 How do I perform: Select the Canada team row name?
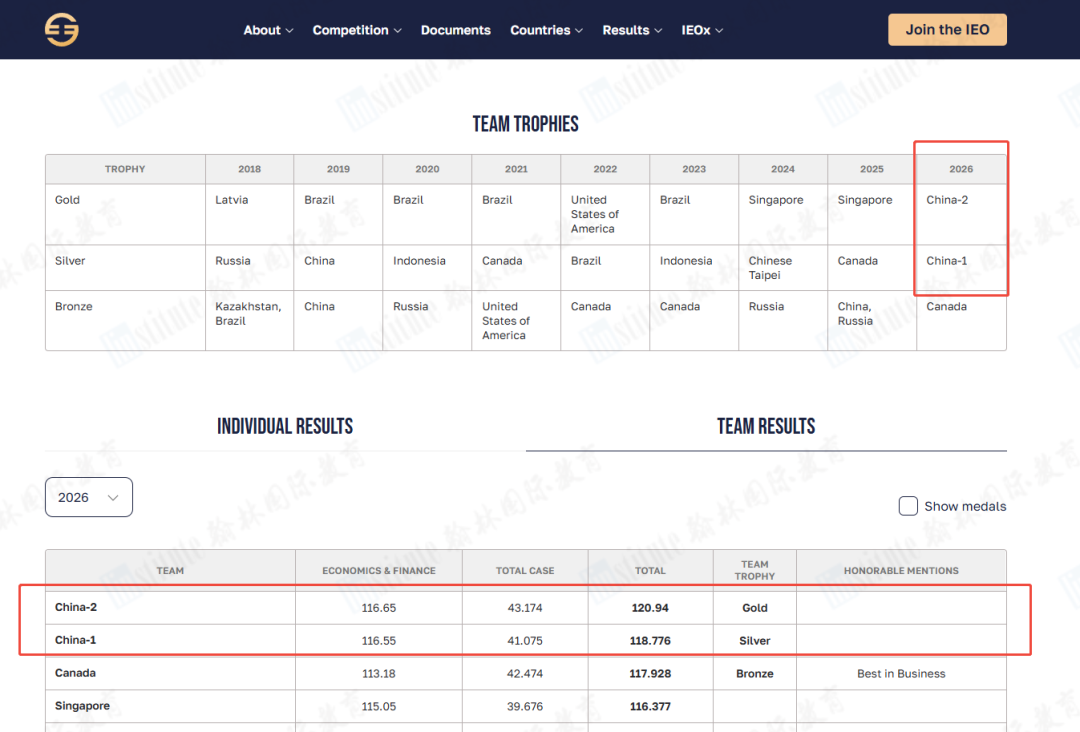tap(75, 673)
